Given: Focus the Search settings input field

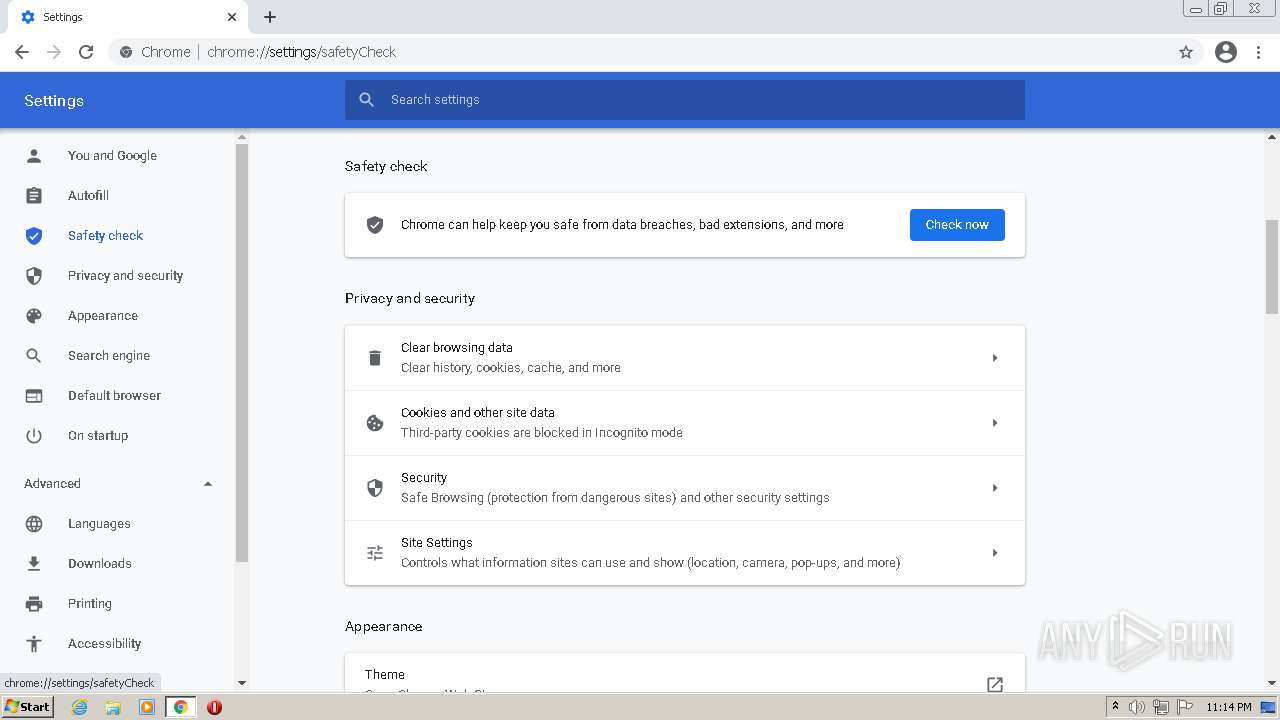Looking at the screenshot, I should pyautogui.click(x=685, y=99).
